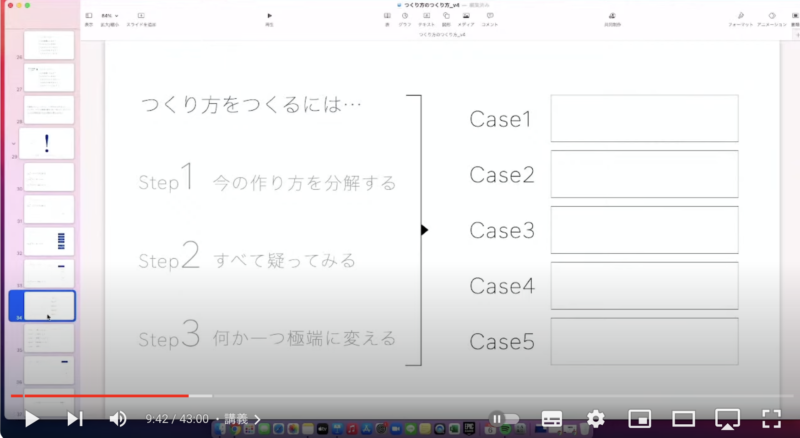
Task: Open the Format panel in Keynote toolbar
Action: coord(740,17)
